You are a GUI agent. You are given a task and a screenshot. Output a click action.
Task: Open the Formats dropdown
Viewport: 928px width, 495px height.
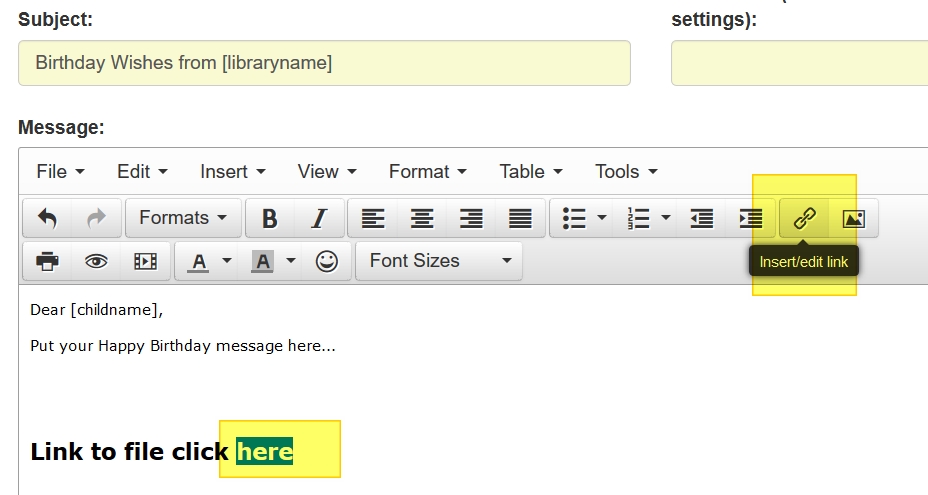183,218
